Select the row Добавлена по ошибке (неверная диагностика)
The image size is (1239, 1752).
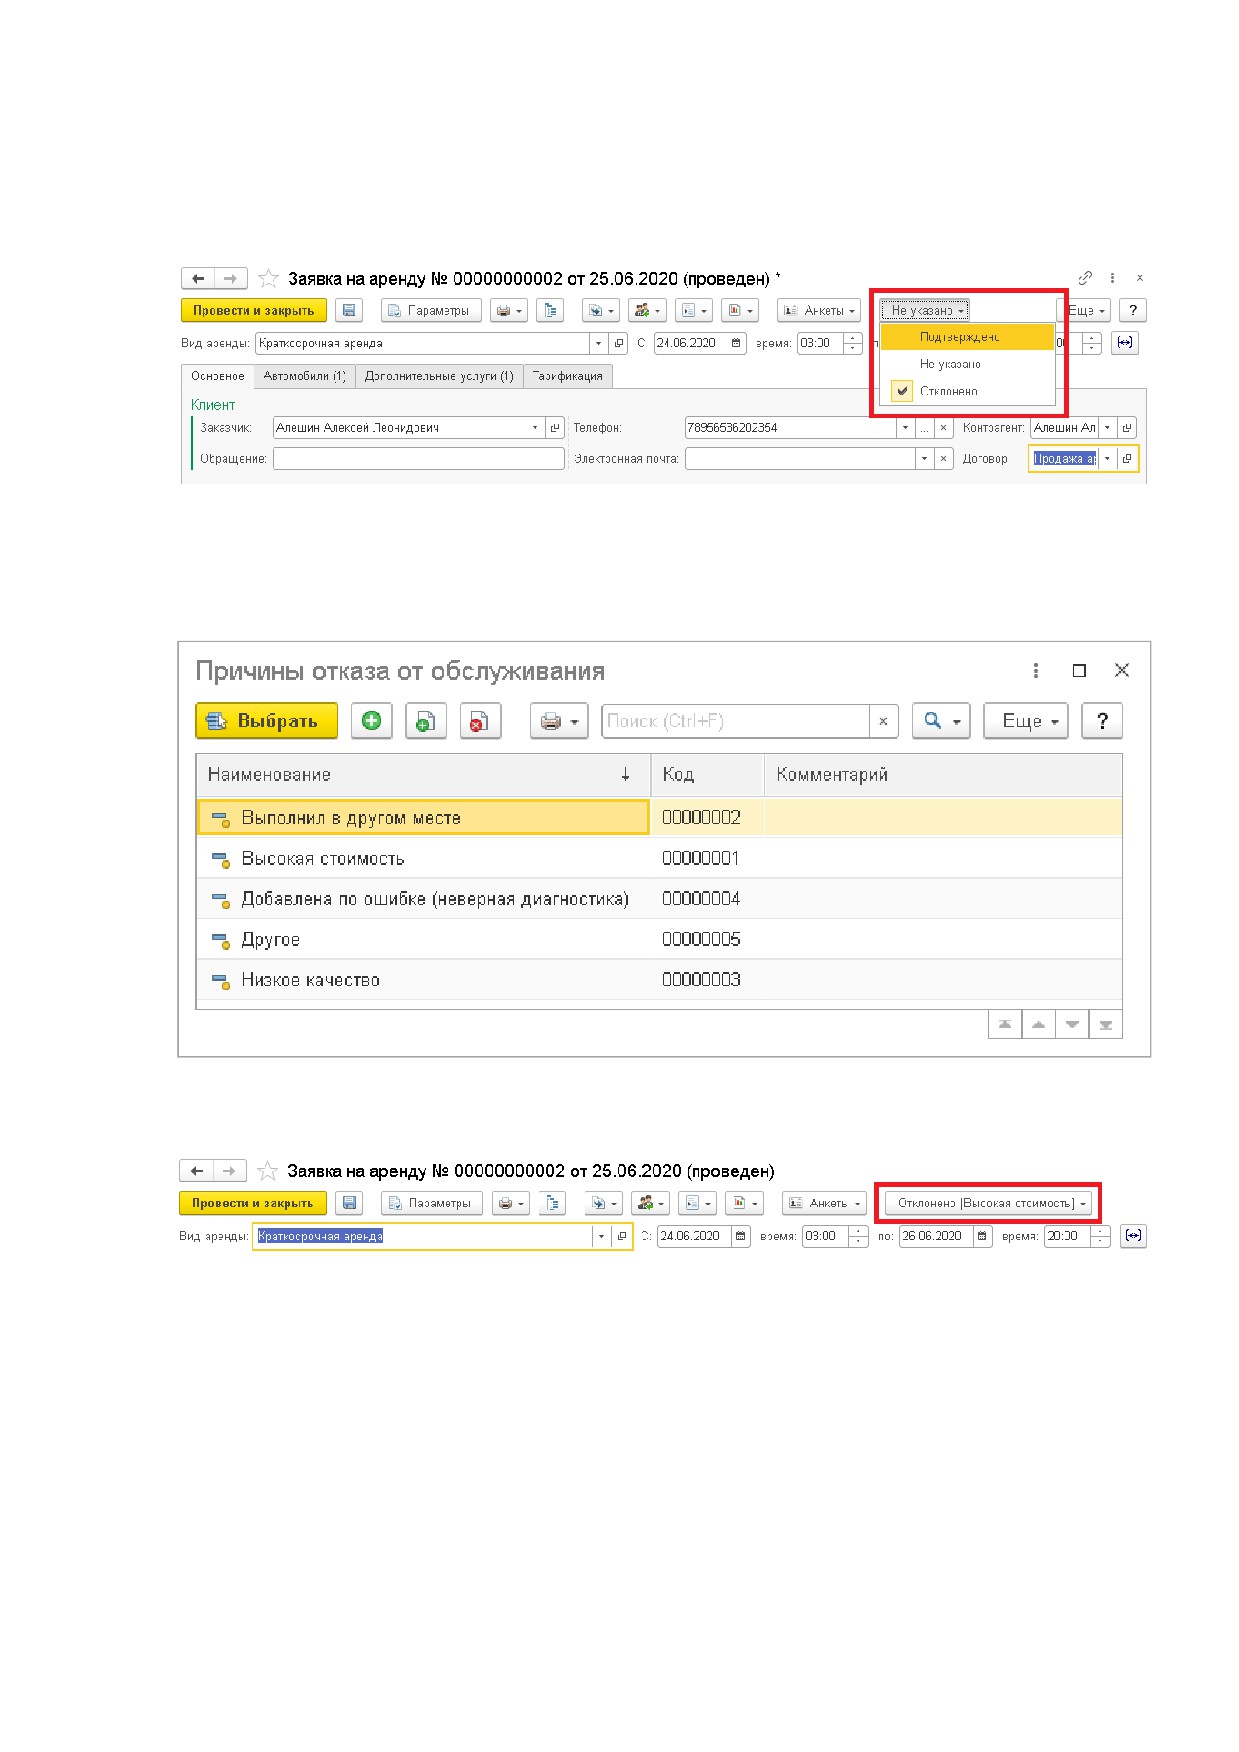coord(659,899)
